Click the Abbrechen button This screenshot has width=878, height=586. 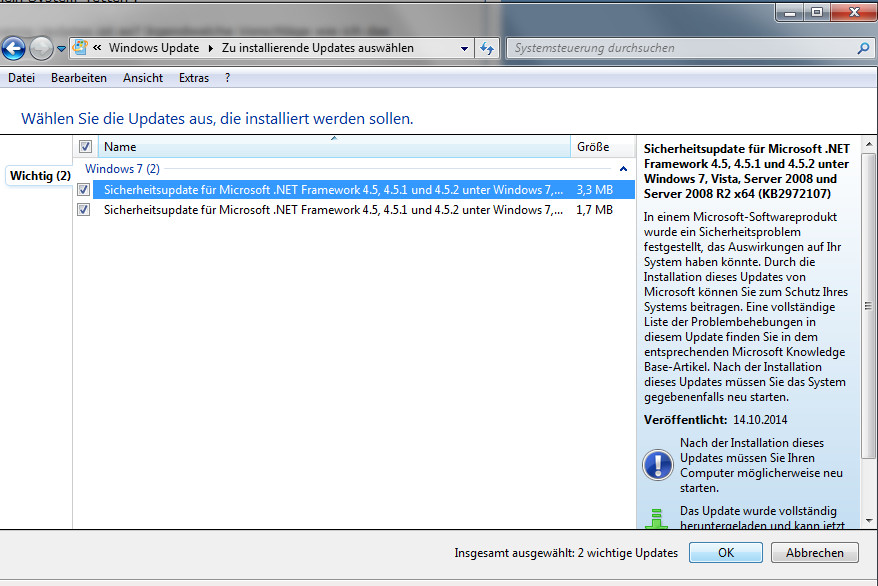[x=814, y=552]
